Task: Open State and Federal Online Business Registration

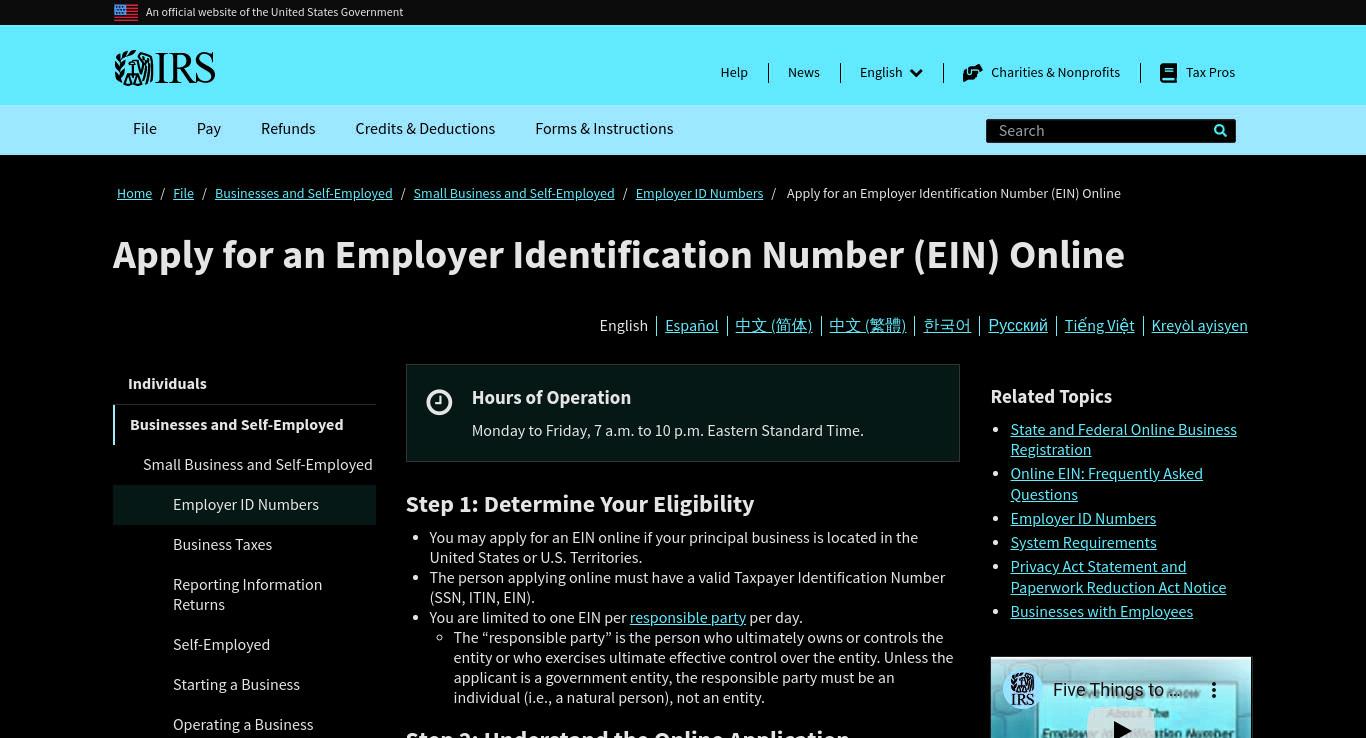Action: (x=1123, y=440)
